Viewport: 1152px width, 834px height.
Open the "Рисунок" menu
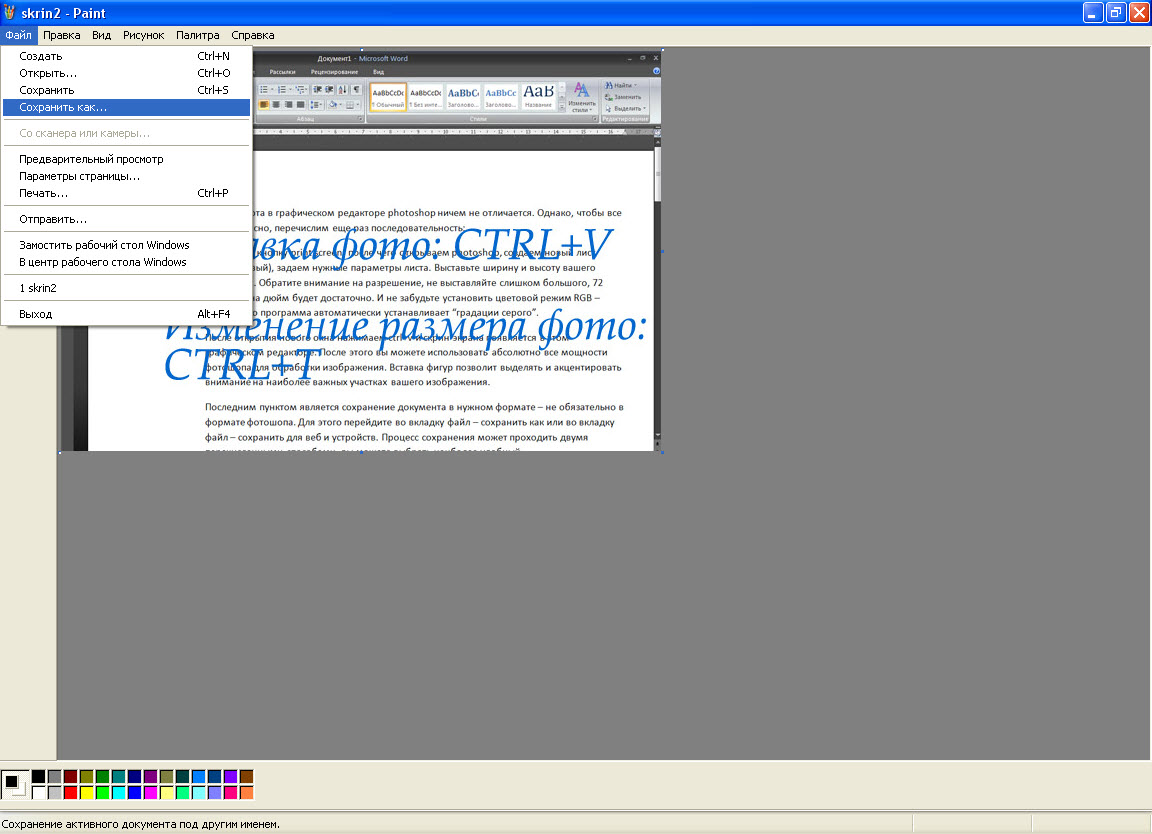tap(143, 35)
